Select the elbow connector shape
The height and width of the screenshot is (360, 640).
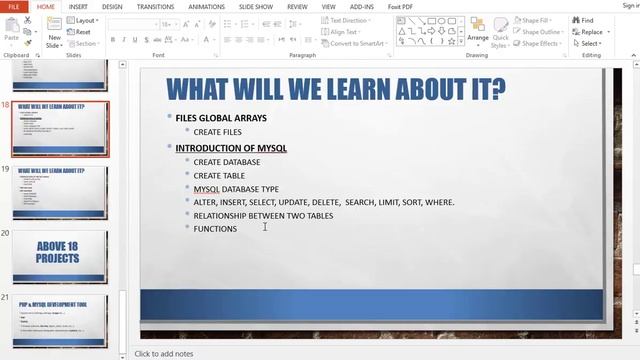412,31
